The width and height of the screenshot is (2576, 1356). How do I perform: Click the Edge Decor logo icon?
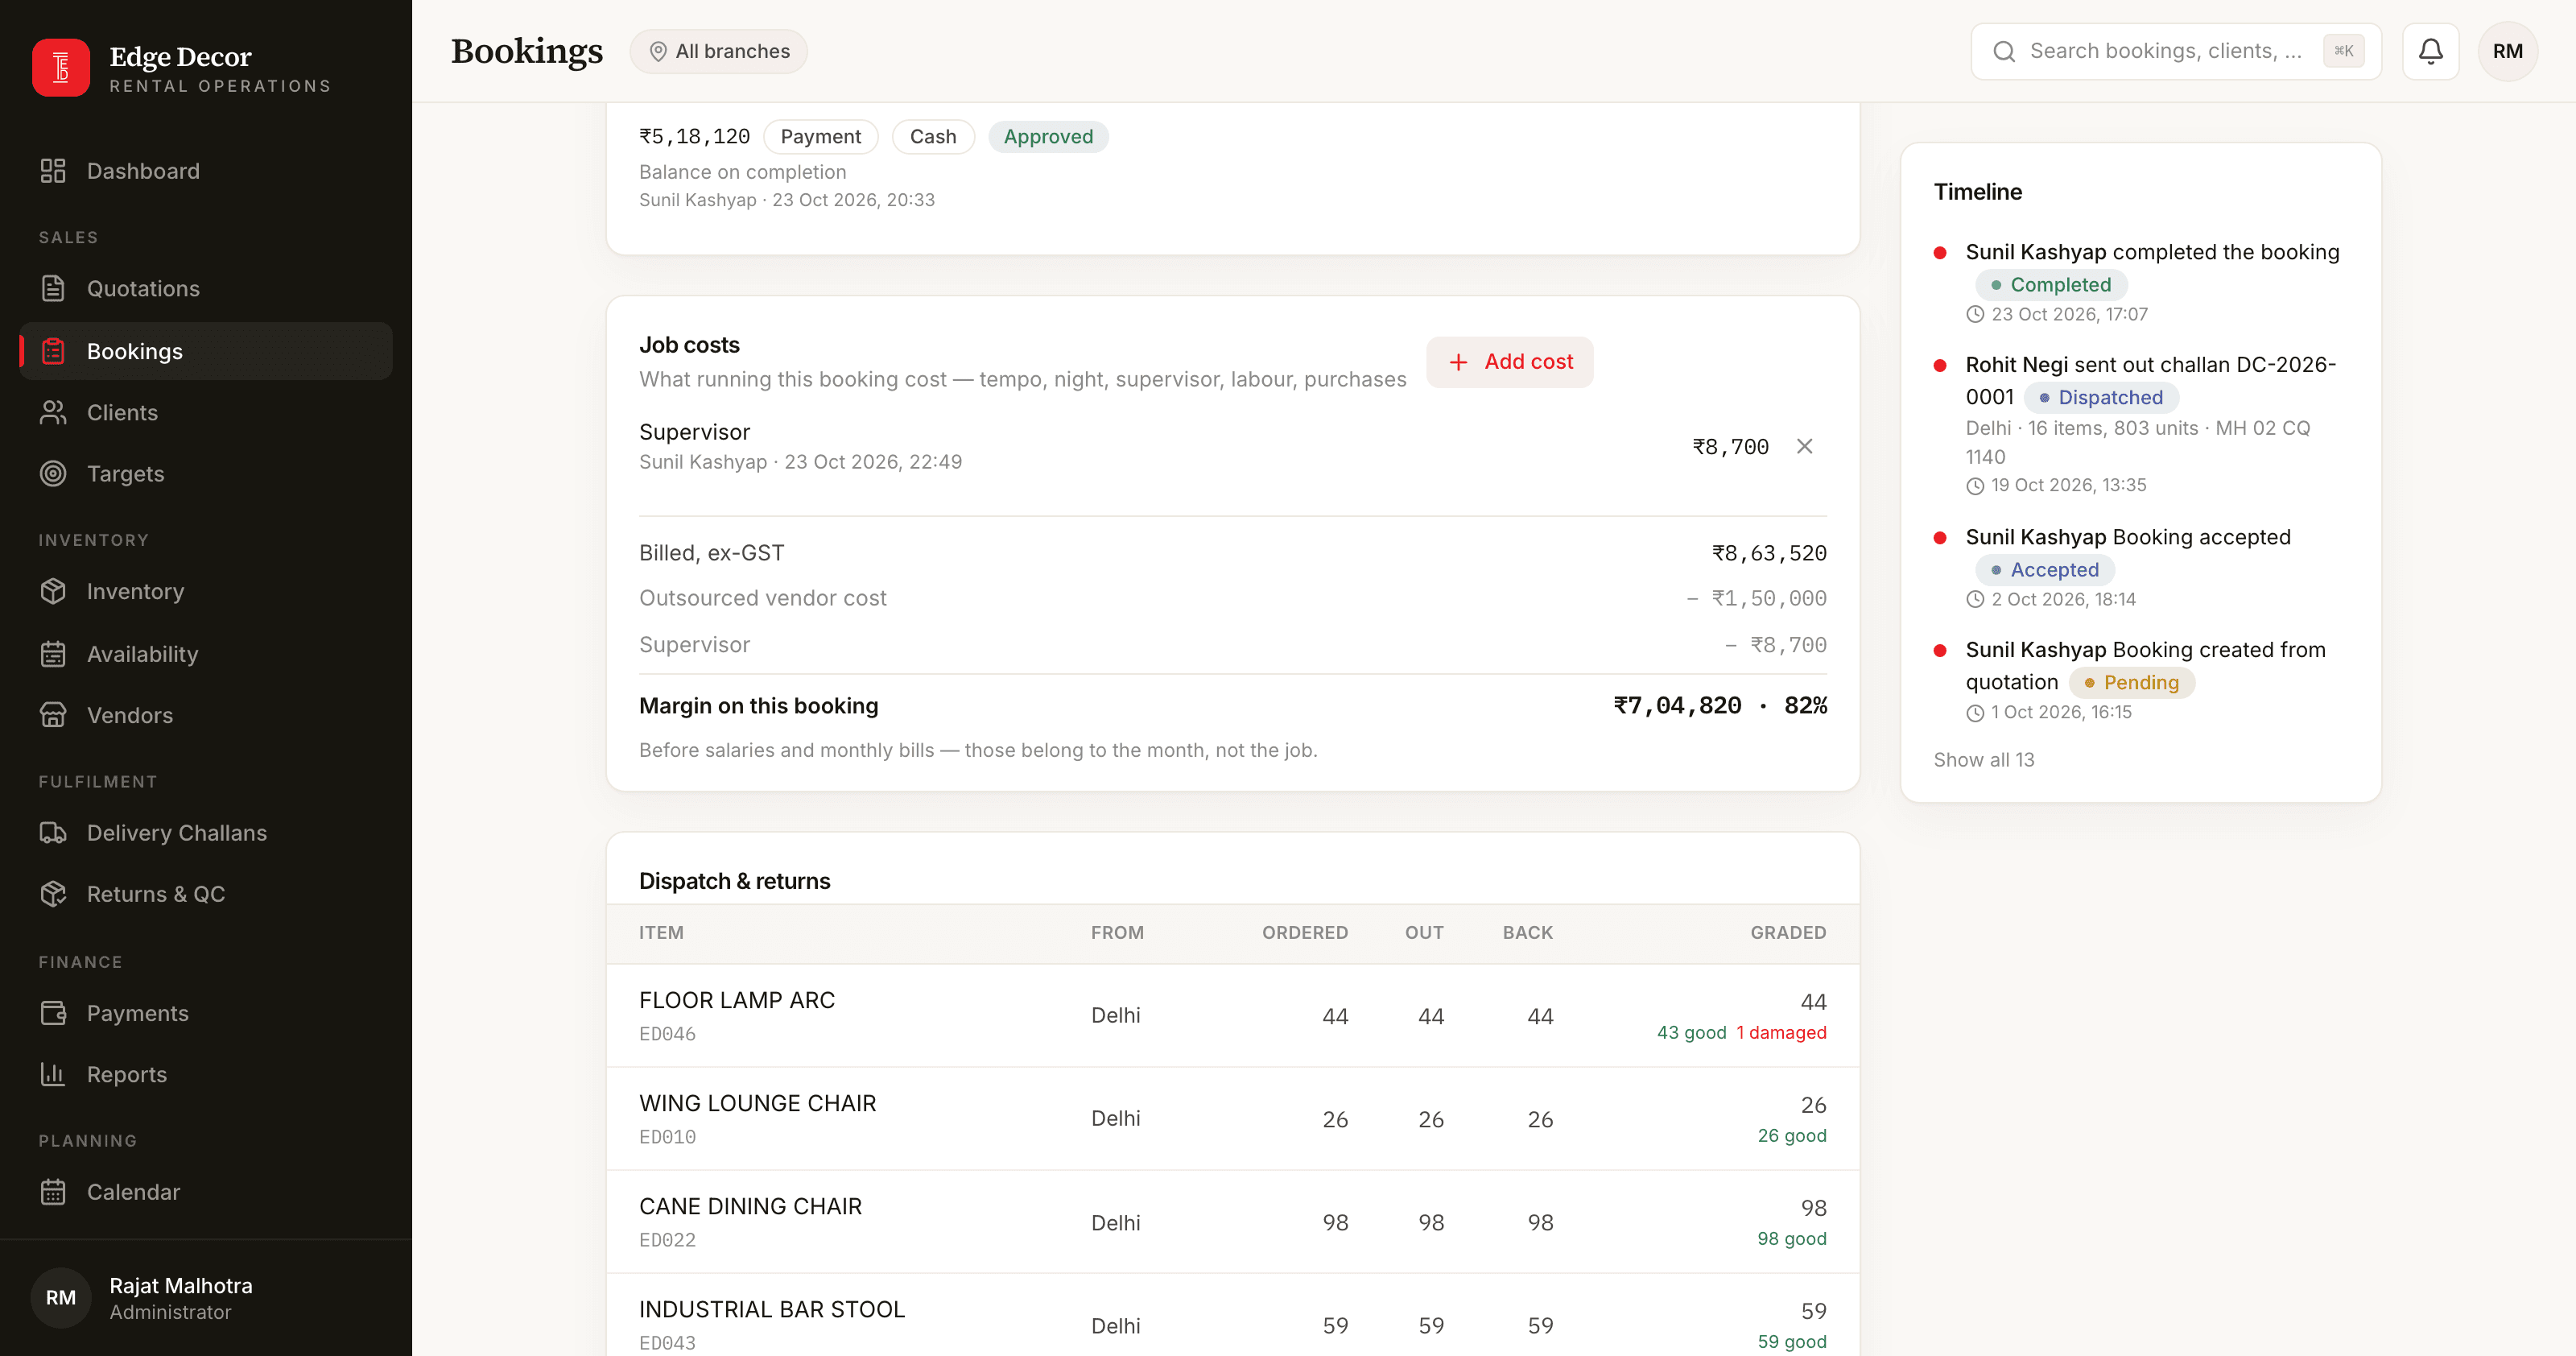pos(61,68)
